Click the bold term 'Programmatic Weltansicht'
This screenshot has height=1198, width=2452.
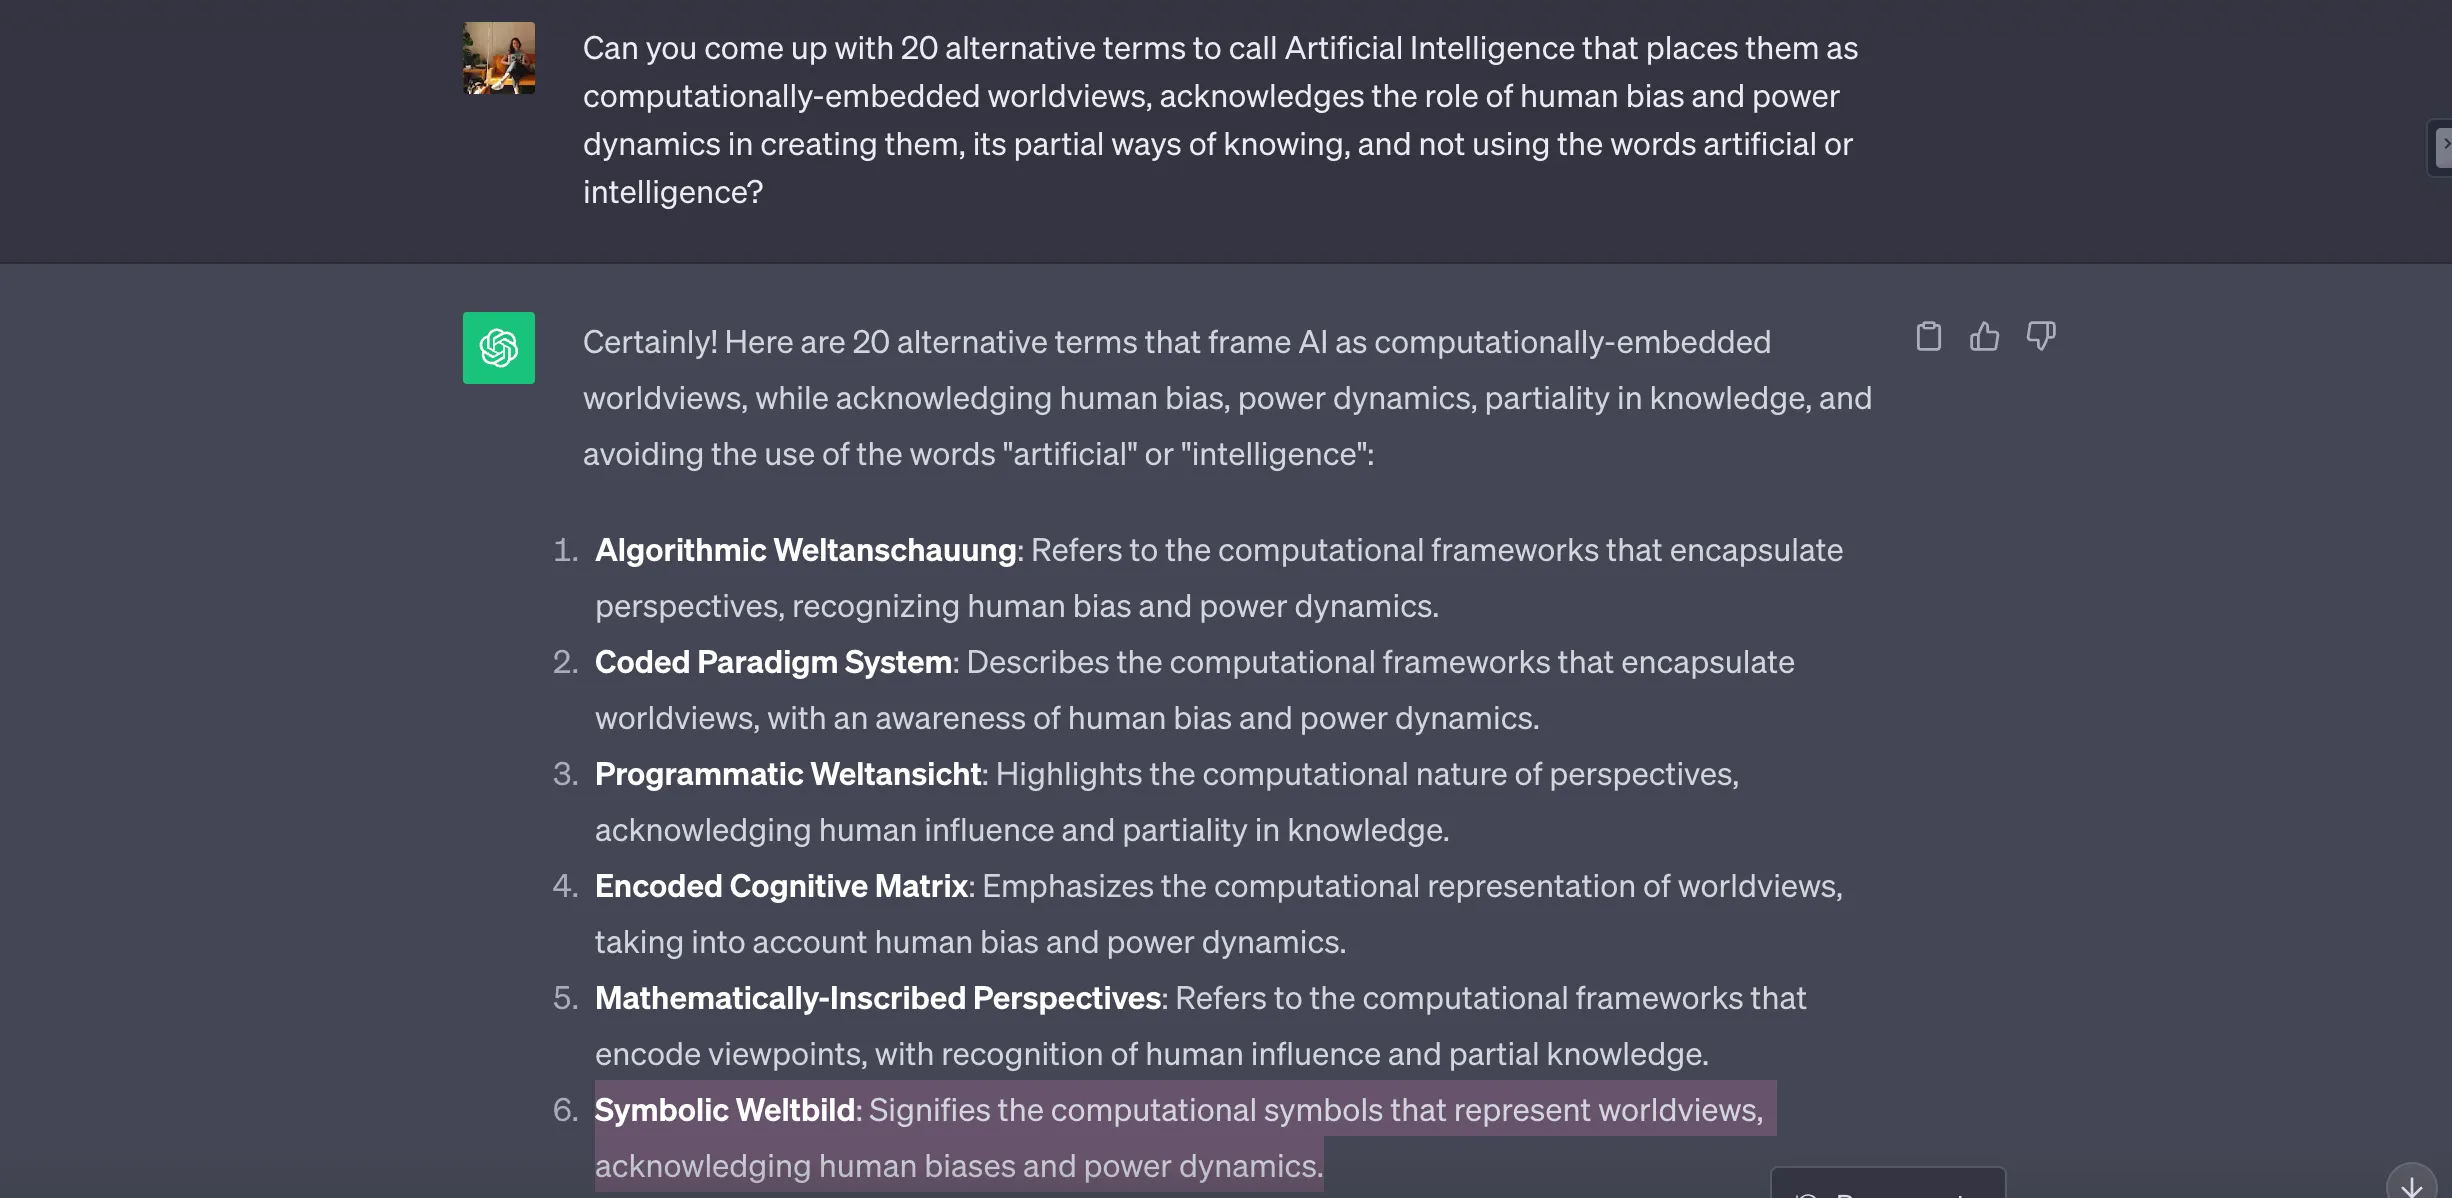coord(787,774)
